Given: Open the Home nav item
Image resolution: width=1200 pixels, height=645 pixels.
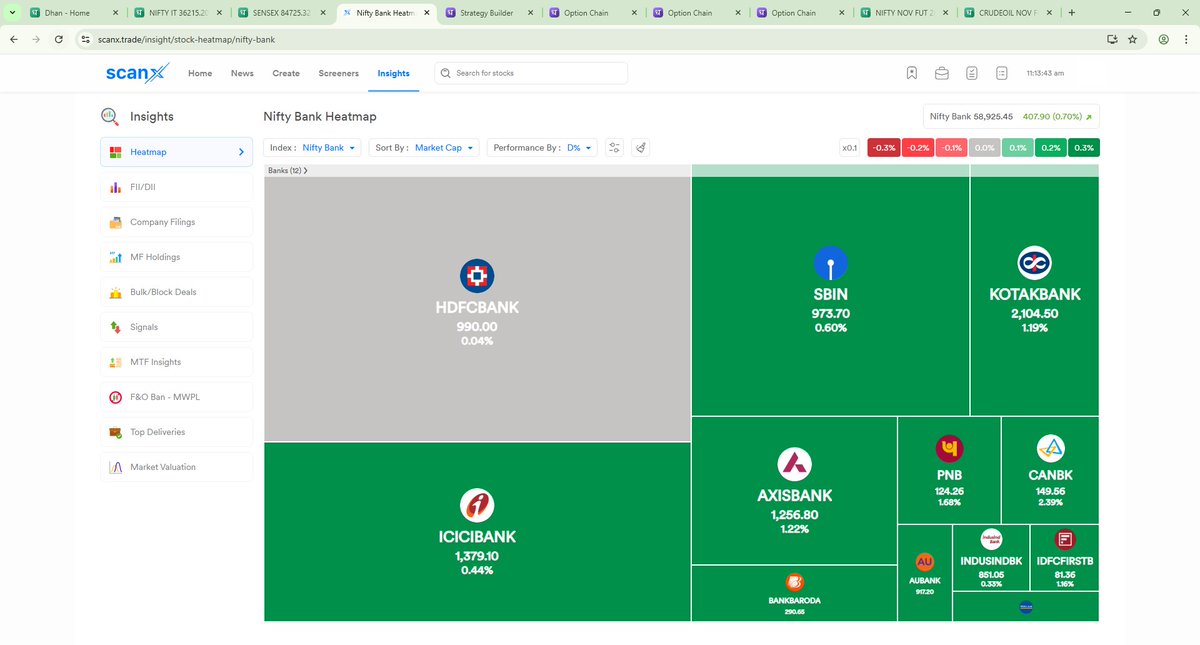Looking at the screenshot, I should [x=200, y=73].
